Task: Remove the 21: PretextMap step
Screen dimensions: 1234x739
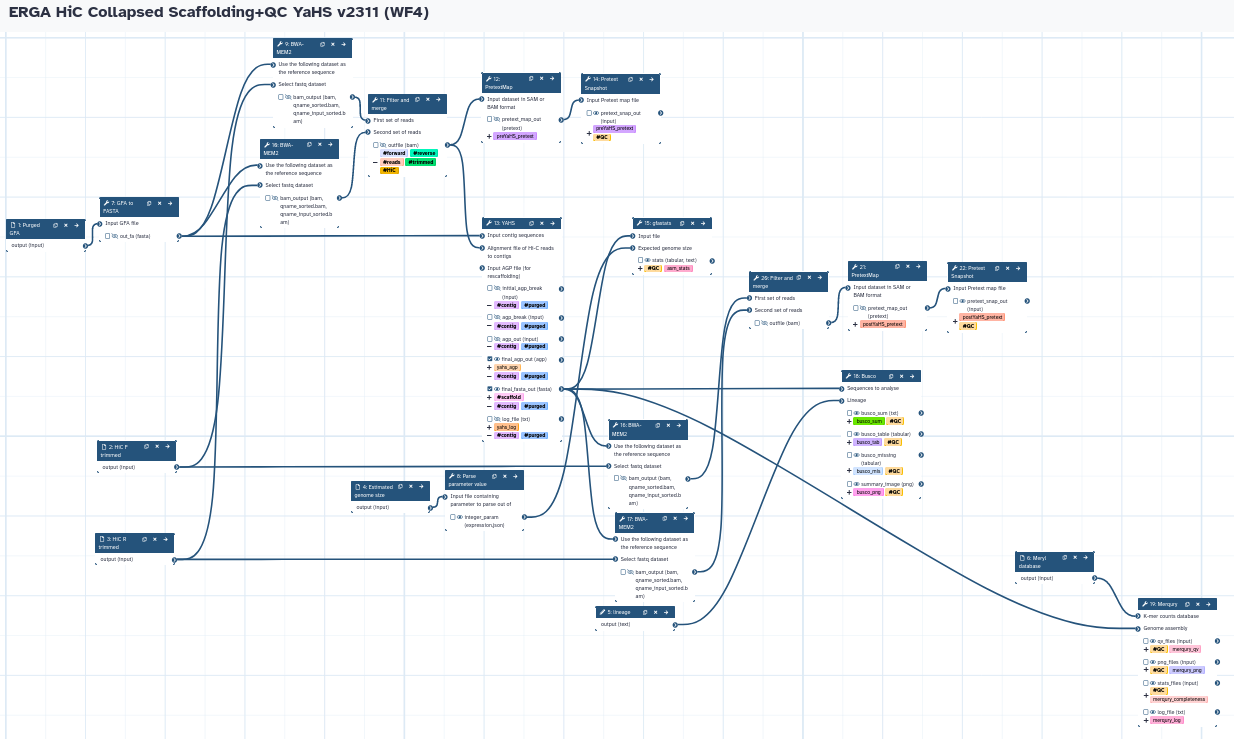Action: click(x=907, y=267)
